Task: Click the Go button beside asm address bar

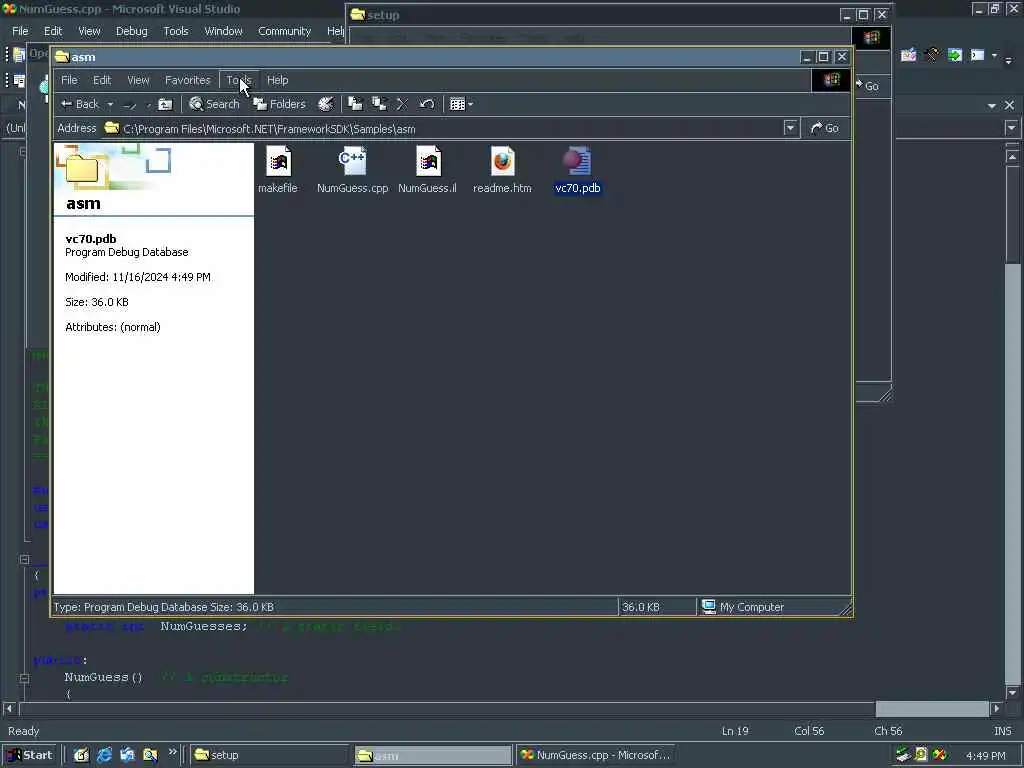Action: pyautogui.click(x=825, y=128)
